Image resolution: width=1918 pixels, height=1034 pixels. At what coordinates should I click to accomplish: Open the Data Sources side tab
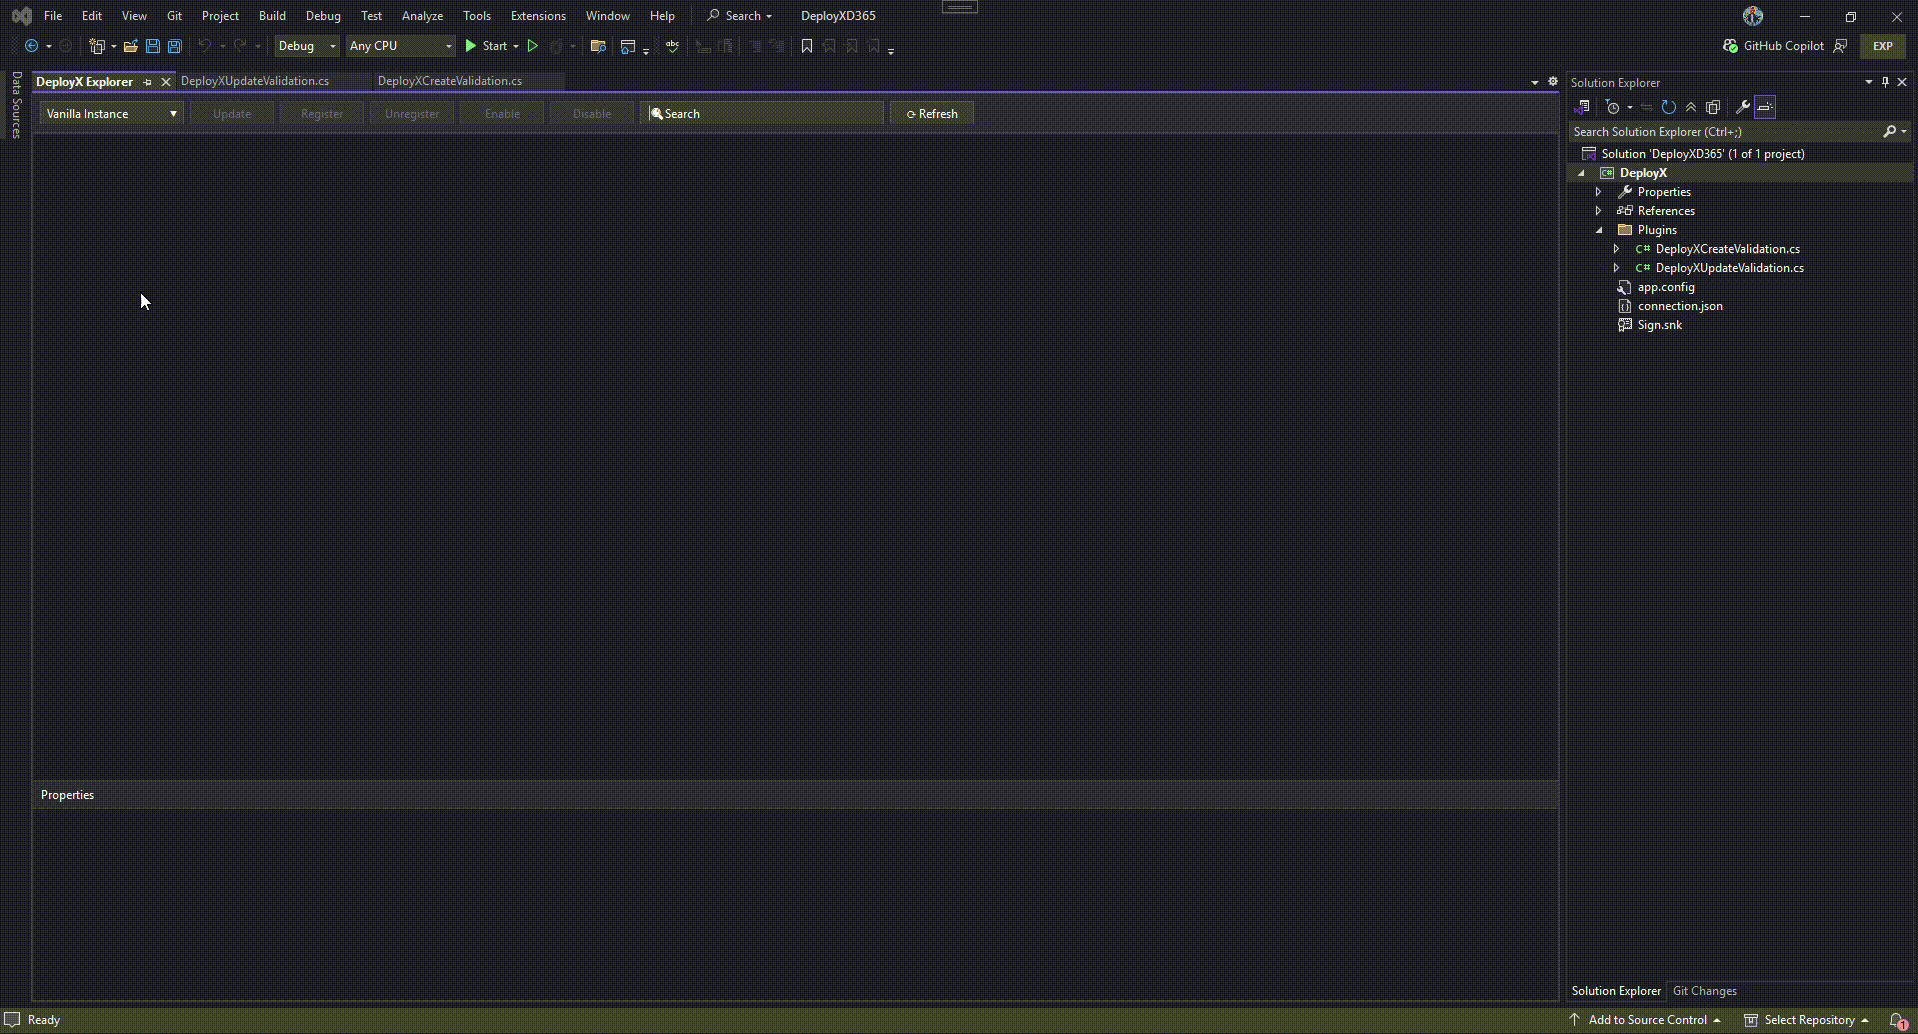tap(16, 105)
